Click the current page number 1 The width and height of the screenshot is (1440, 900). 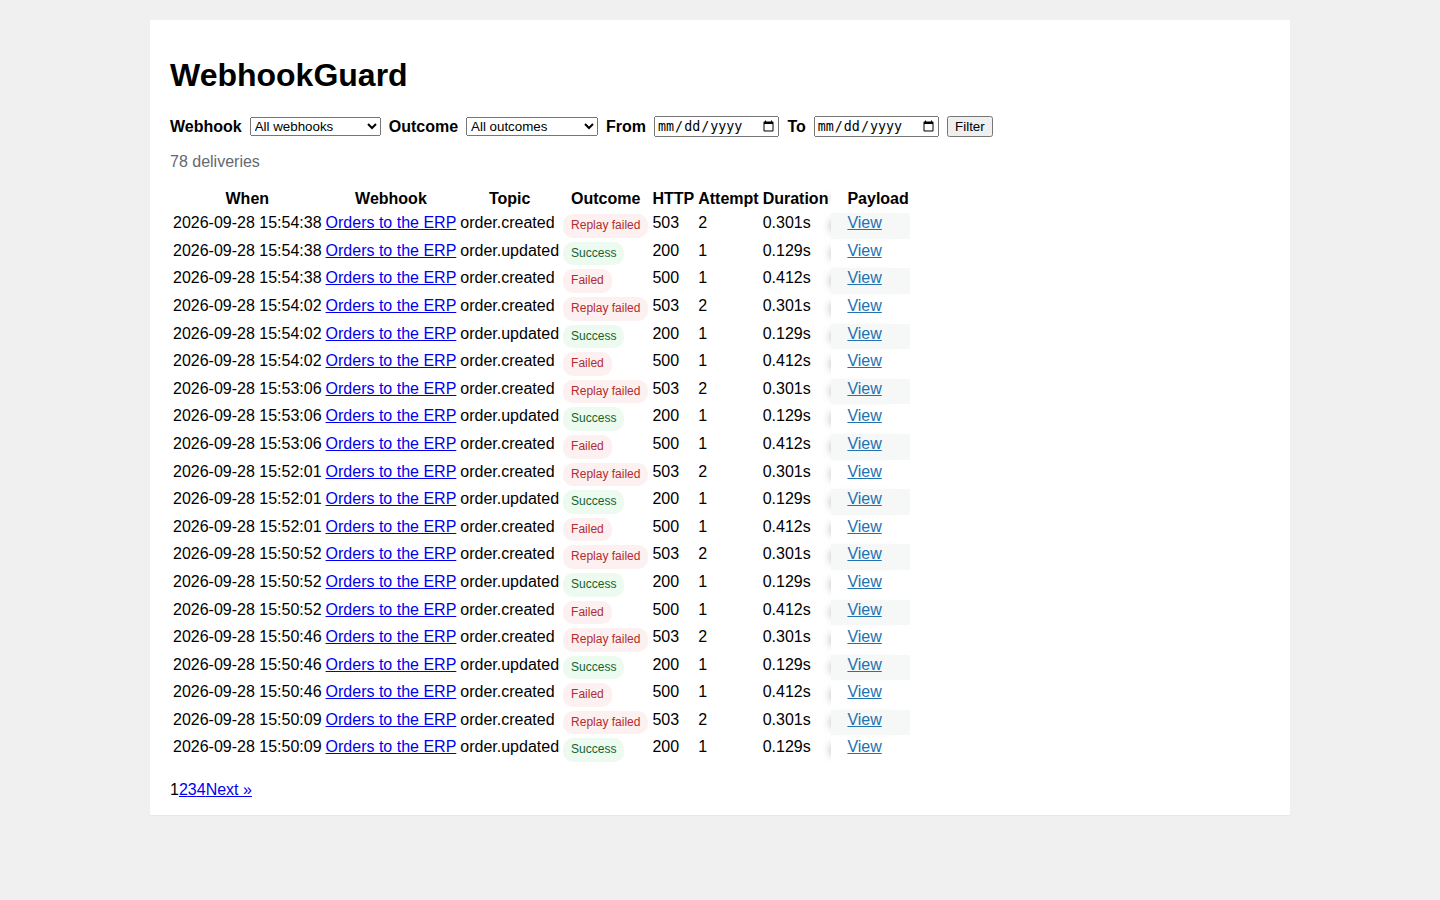pos(174,789)
